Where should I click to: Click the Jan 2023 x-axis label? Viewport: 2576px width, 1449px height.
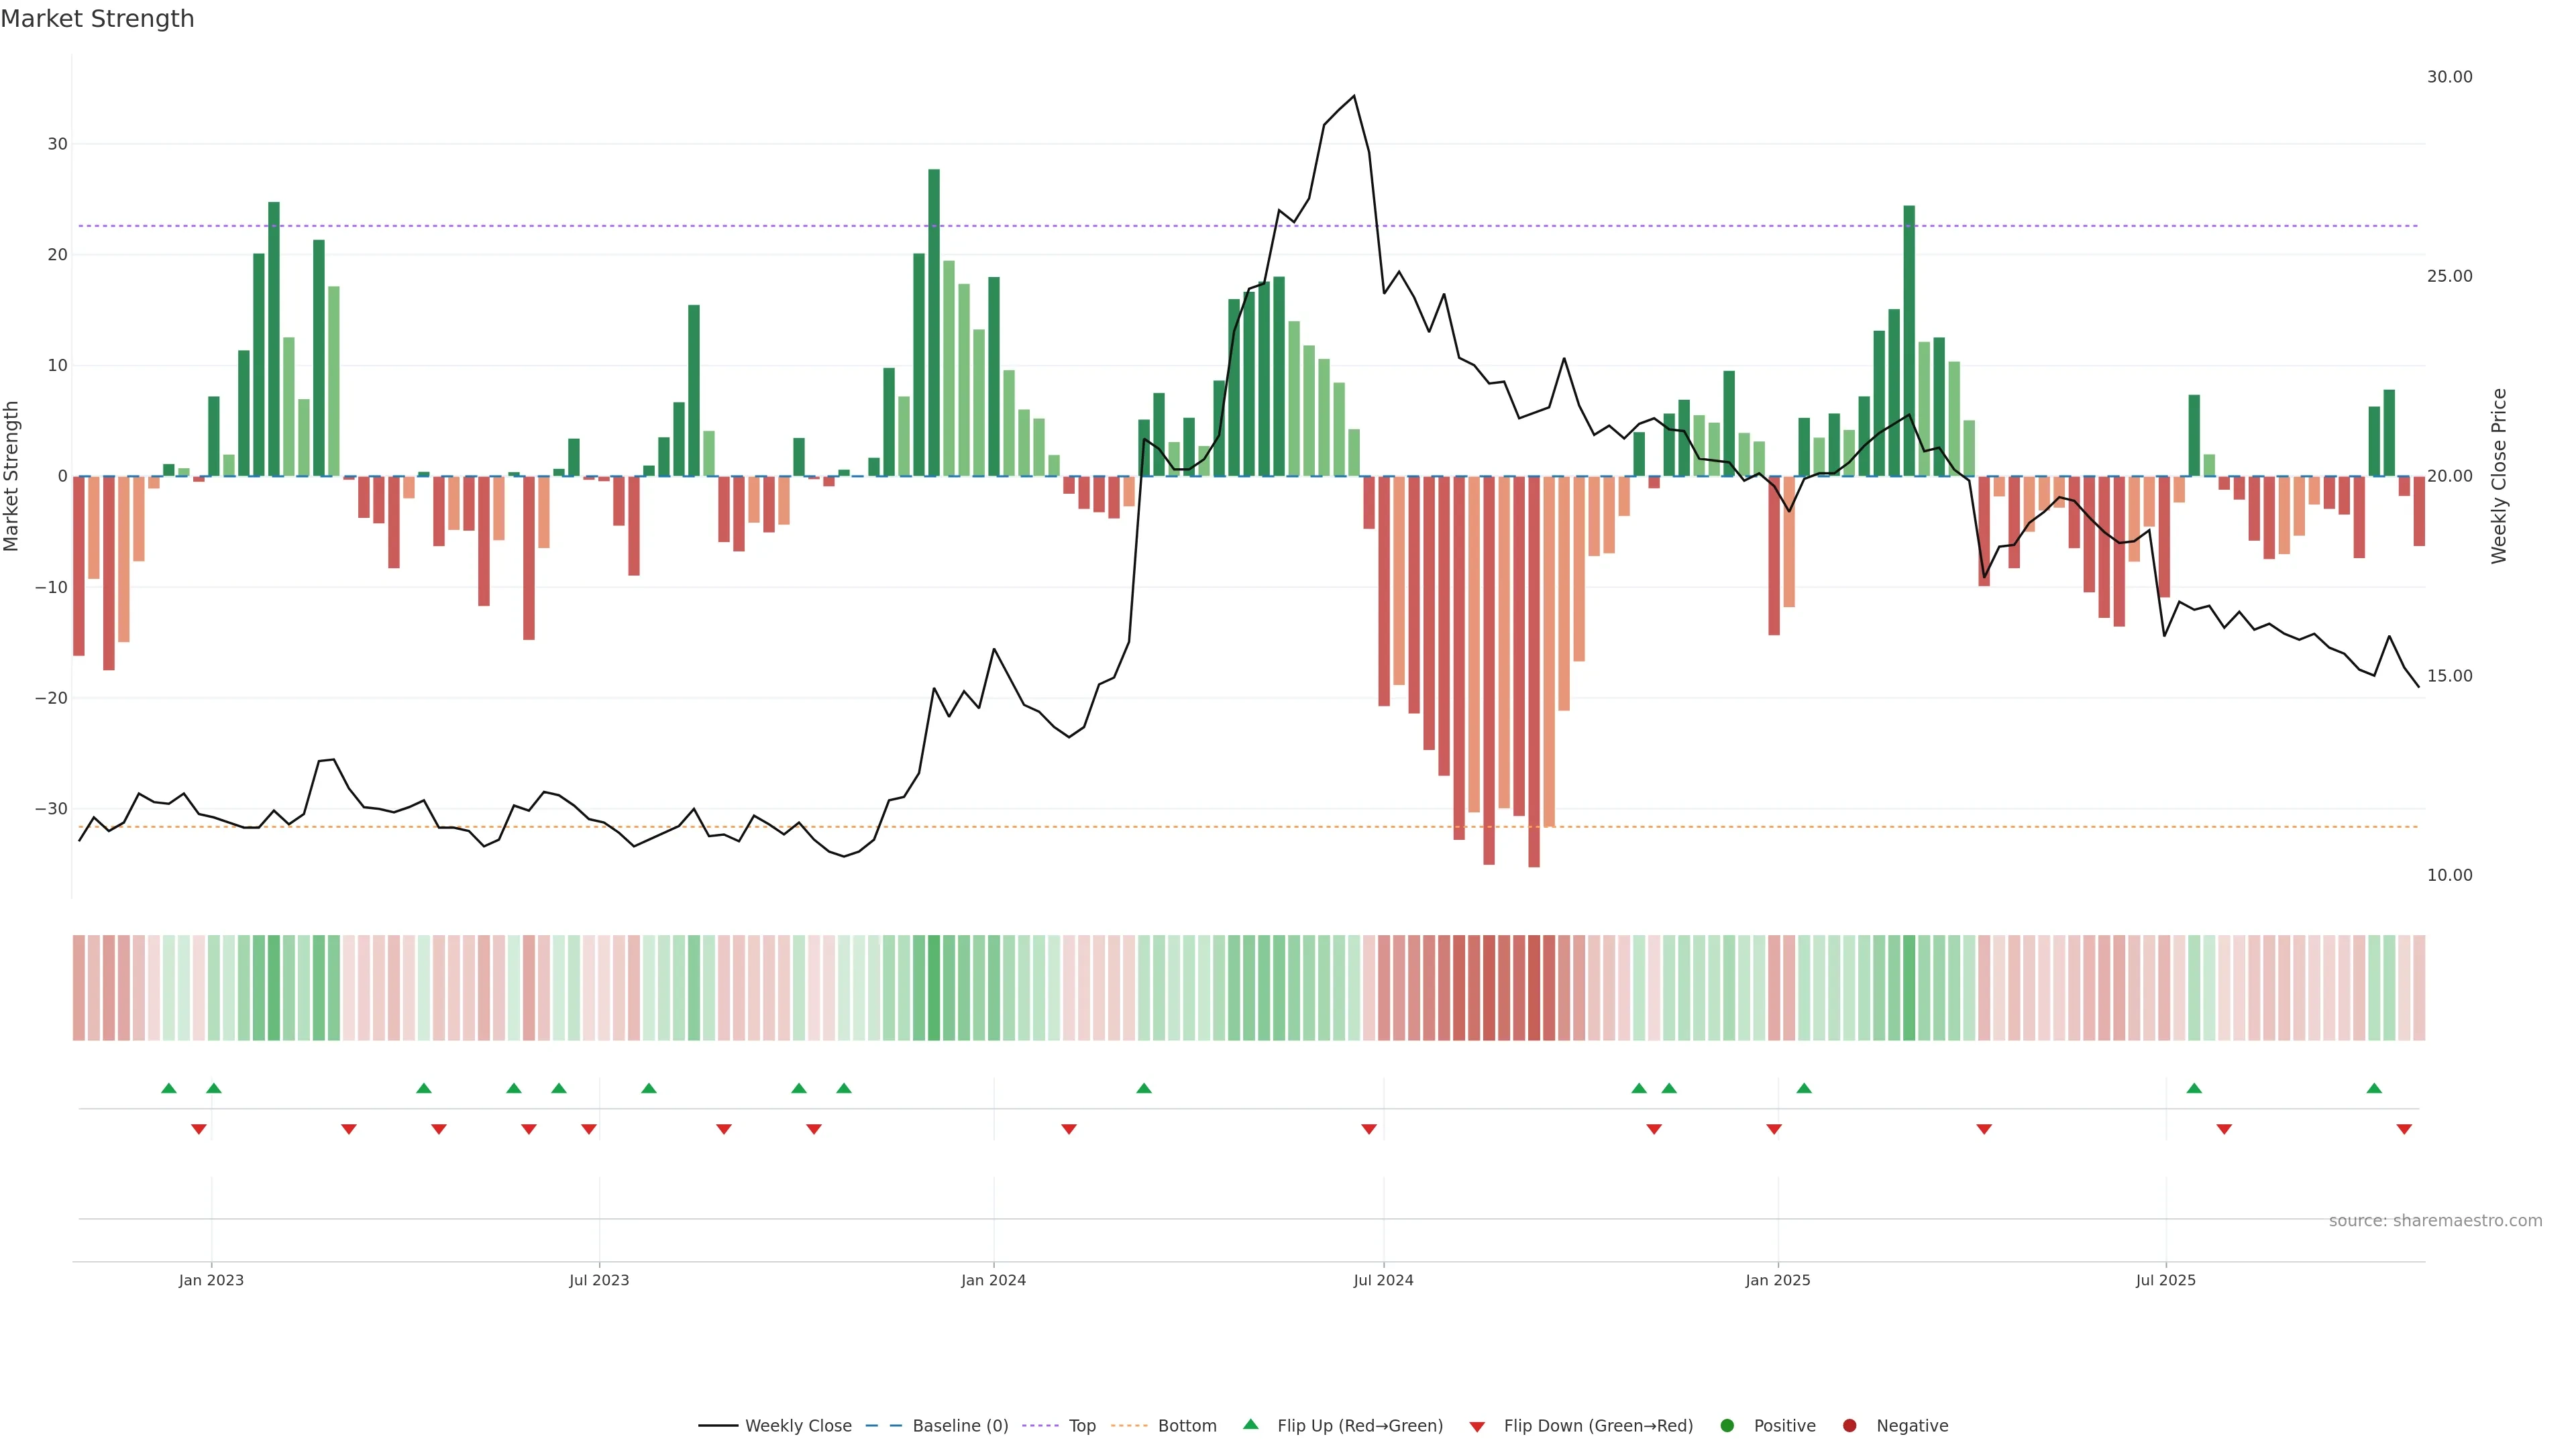coord(211,1280)
